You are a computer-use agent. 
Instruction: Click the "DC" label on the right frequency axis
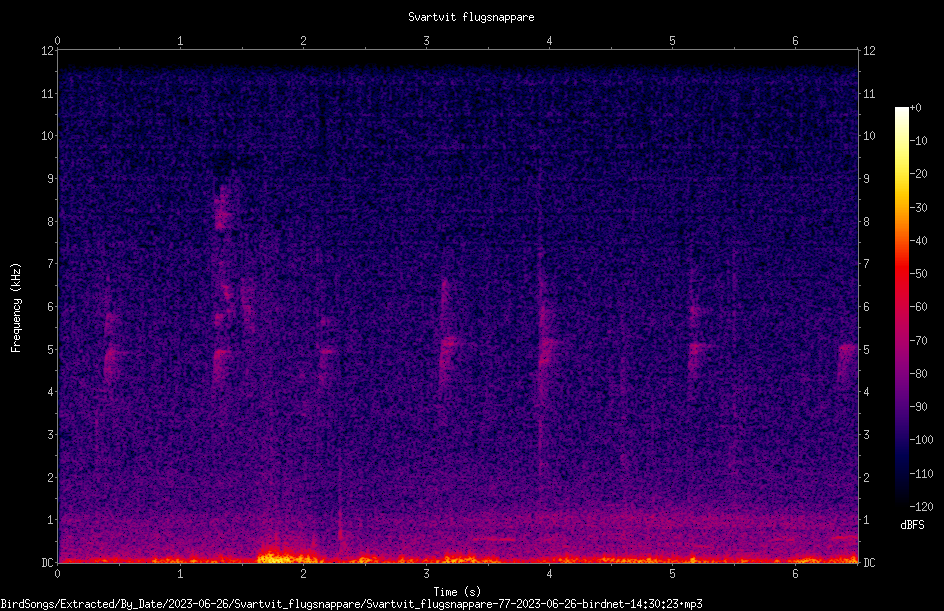[x=869, y=563]
